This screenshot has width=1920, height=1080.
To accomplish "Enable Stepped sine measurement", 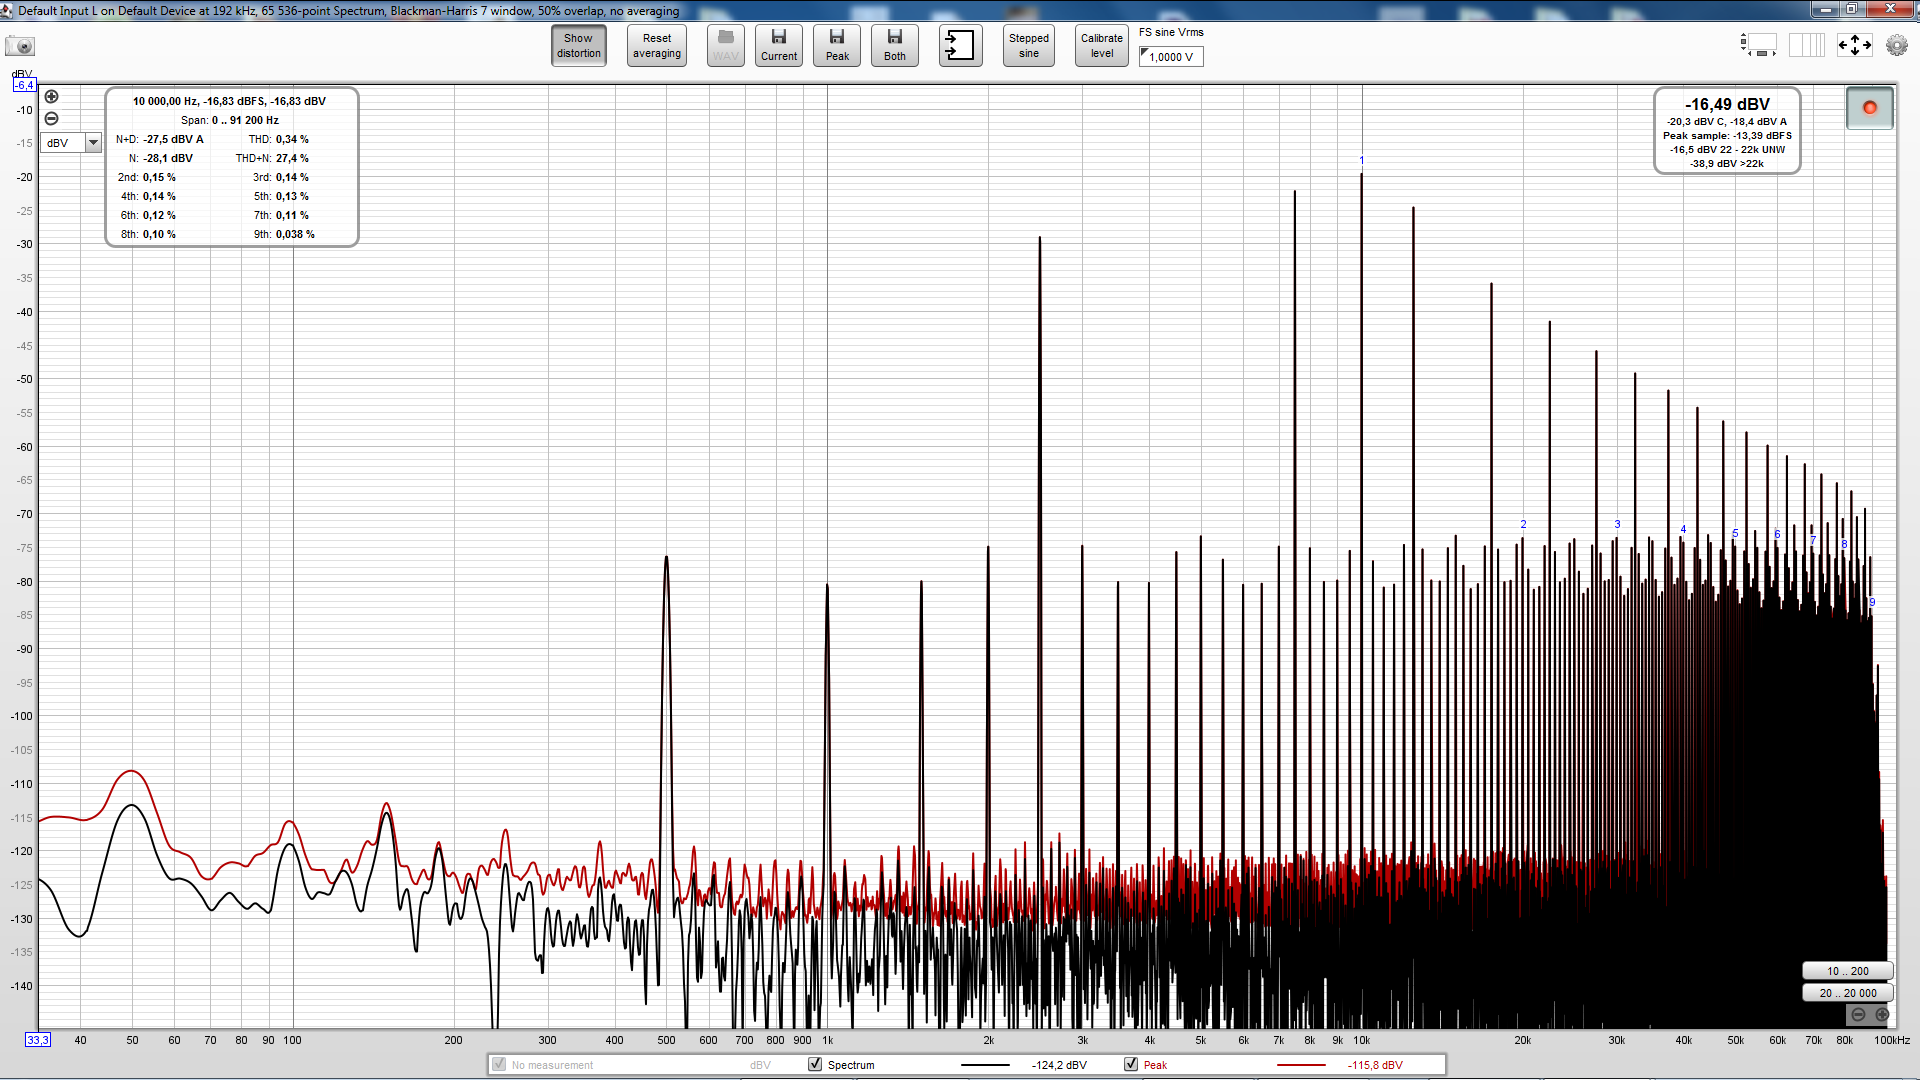I will 1028,46.
